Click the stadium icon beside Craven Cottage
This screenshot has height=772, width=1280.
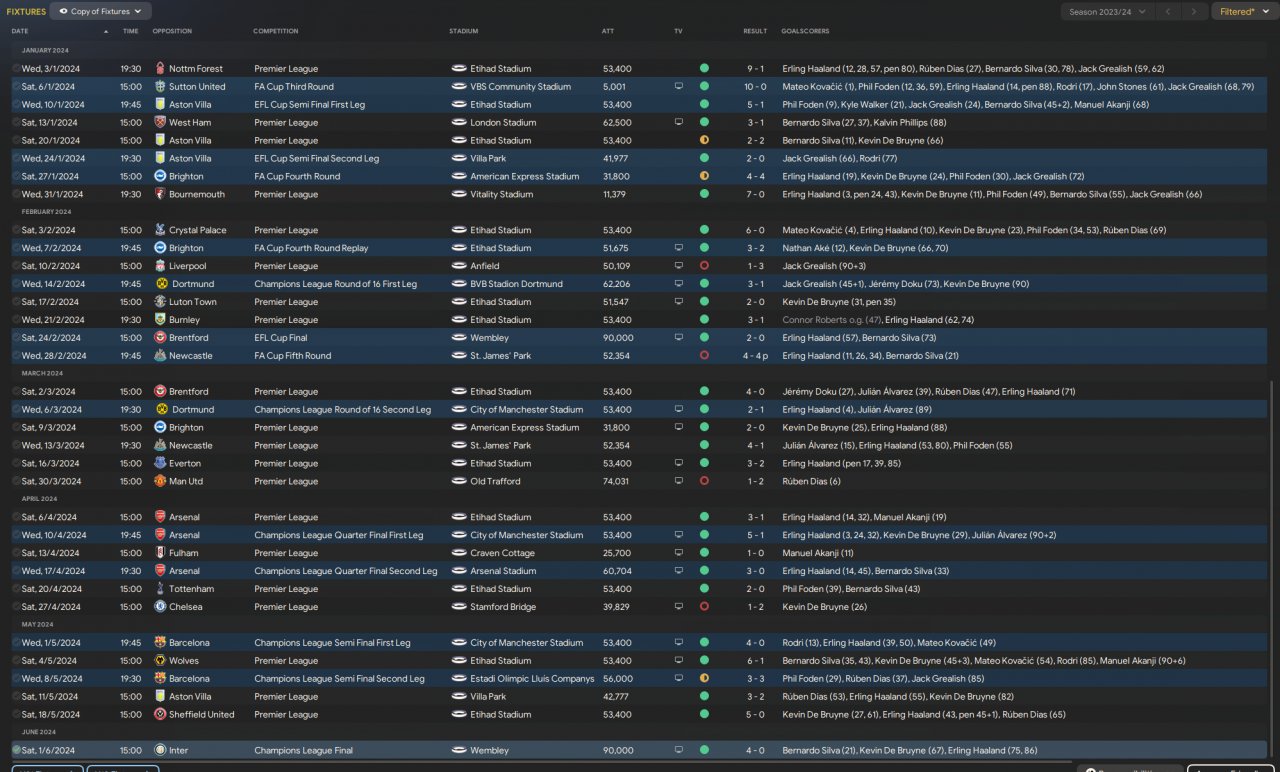(x=459, y=553)
